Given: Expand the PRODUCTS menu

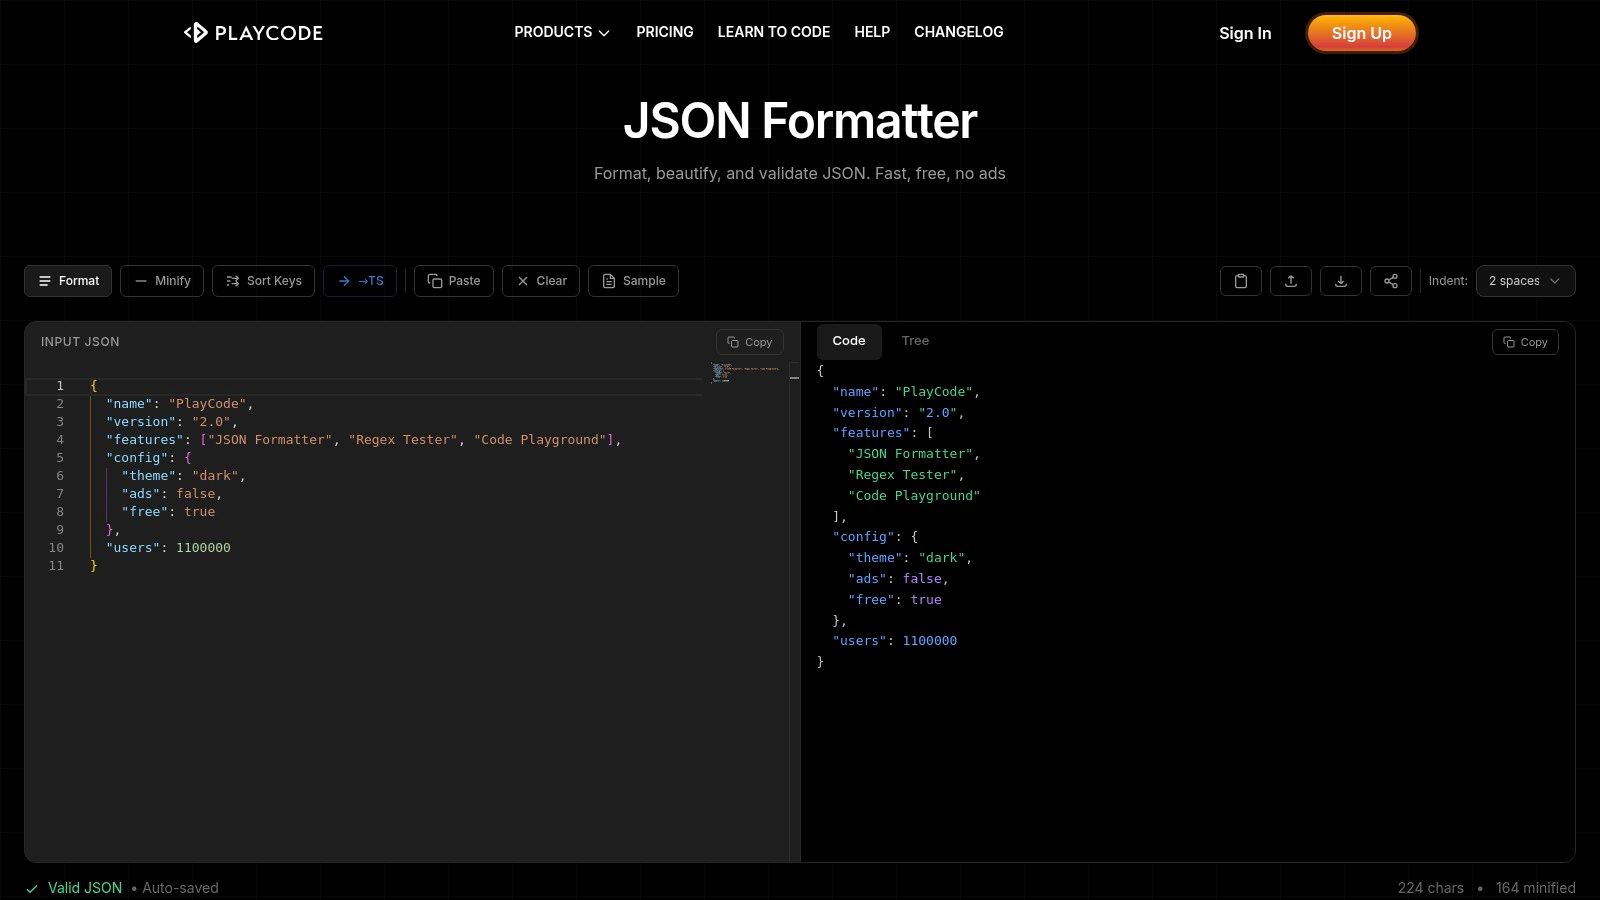Looking at the screenshot, I should (x=561, y=32).
